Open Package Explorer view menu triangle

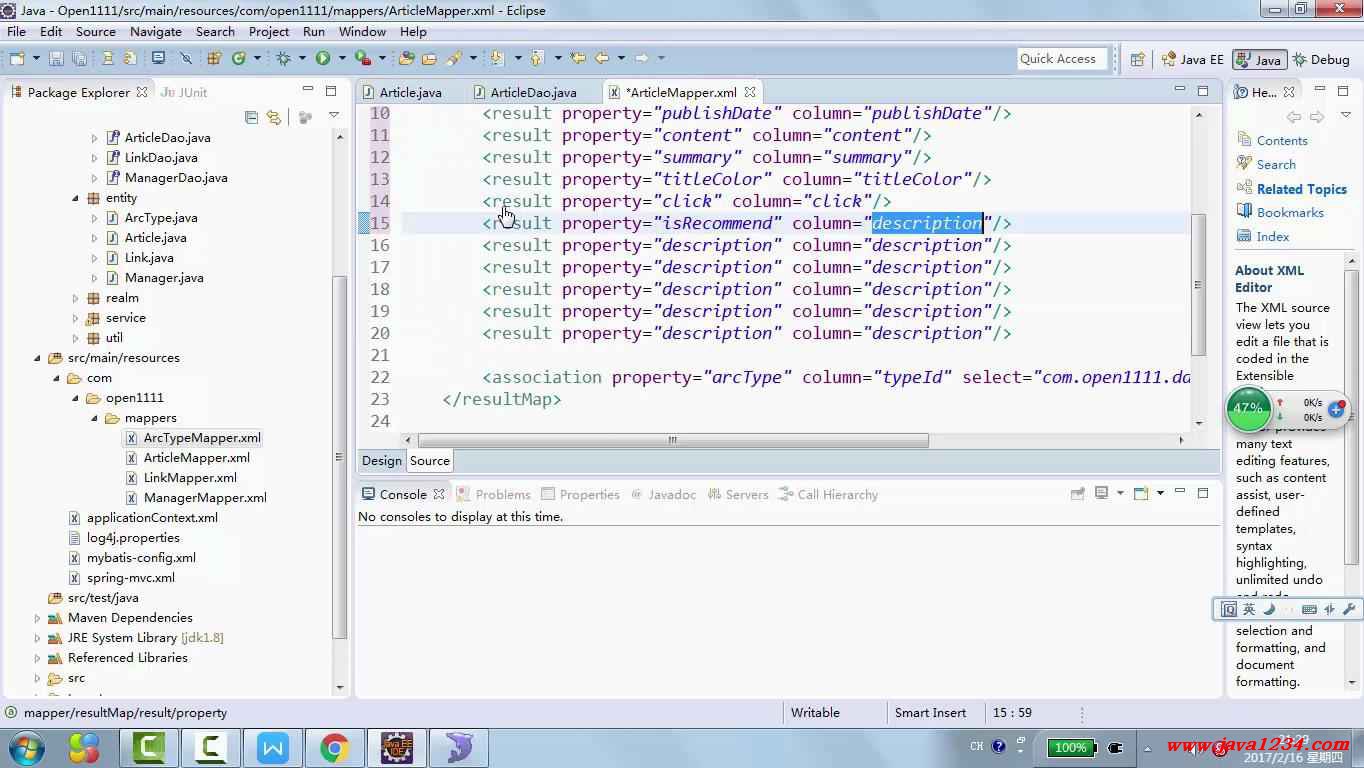pyautogui.click(x=334, y=116)
